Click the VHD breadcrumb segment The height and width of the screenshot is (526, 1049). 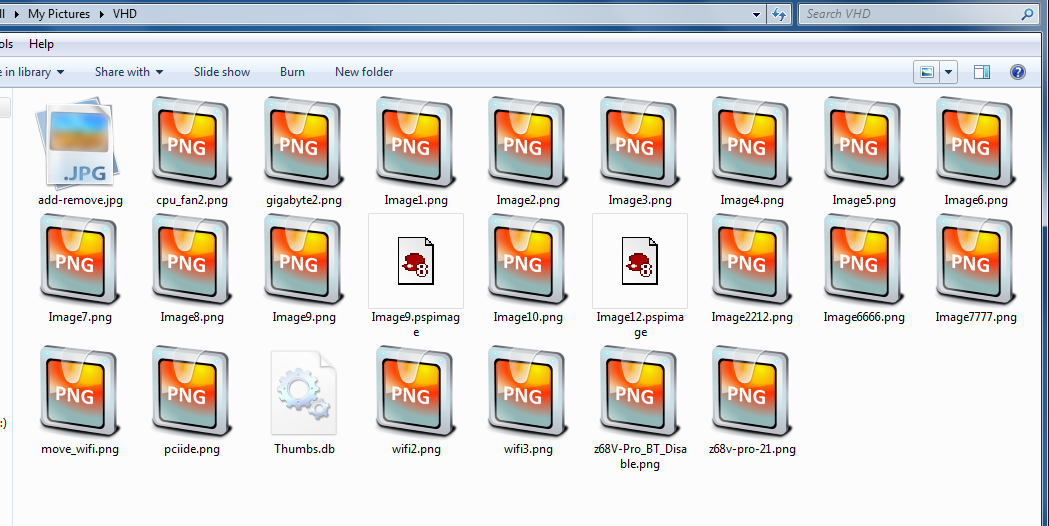(x=124, y=13)
